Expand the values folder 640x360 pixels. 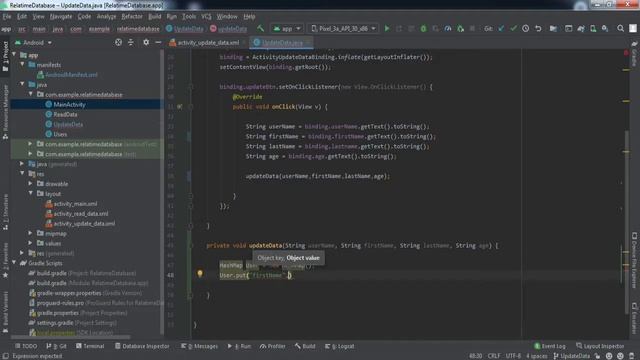(30, 243)
